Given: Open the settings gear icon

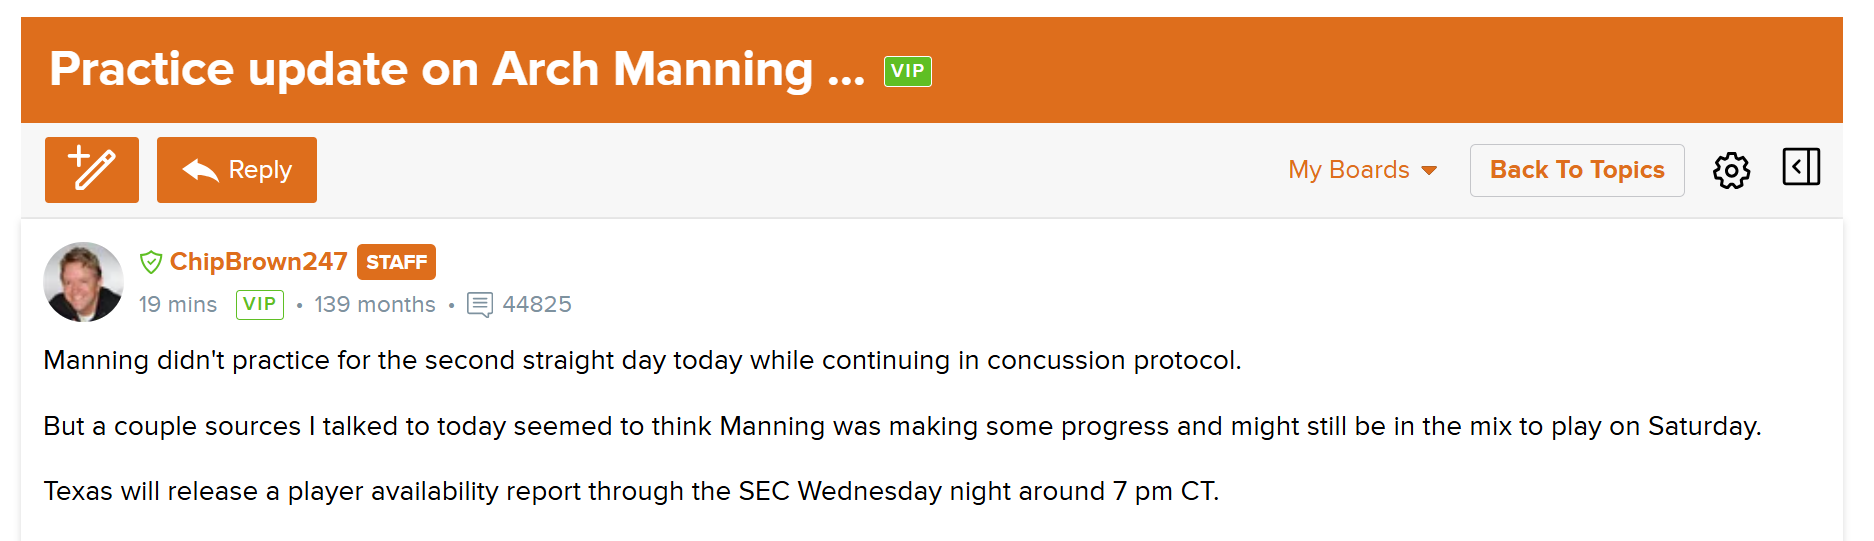Looking at the screenshot, I should point(1731,171).
